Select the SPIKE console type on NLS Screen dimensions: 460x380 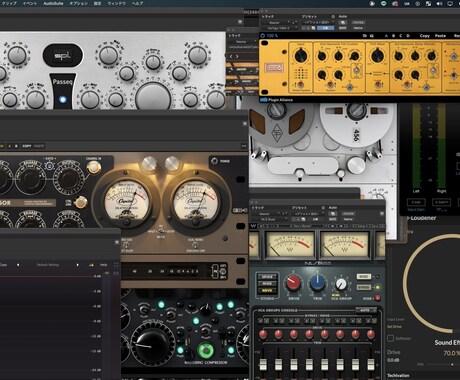267,277
